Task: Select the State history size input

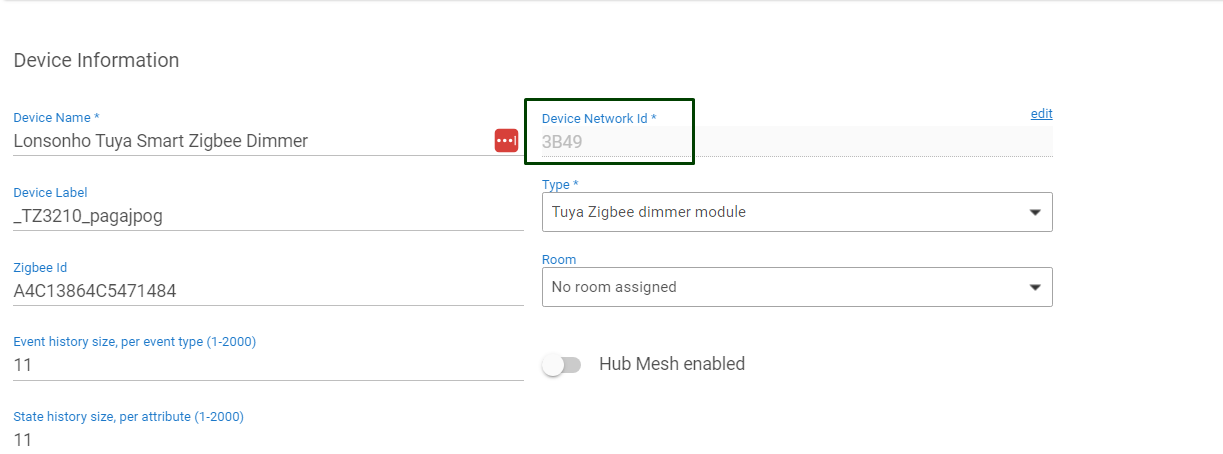Action: click(250, 440)
